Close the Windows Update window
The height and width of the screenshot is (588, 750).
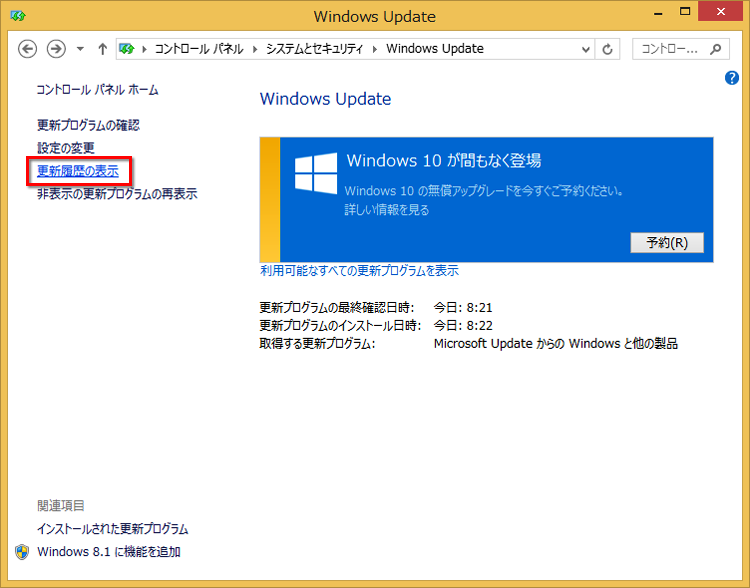pos(720,11)
